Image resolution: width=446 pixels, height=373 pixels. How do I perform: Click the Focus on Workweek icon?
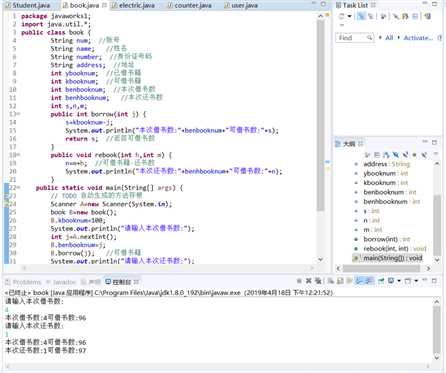383,16
